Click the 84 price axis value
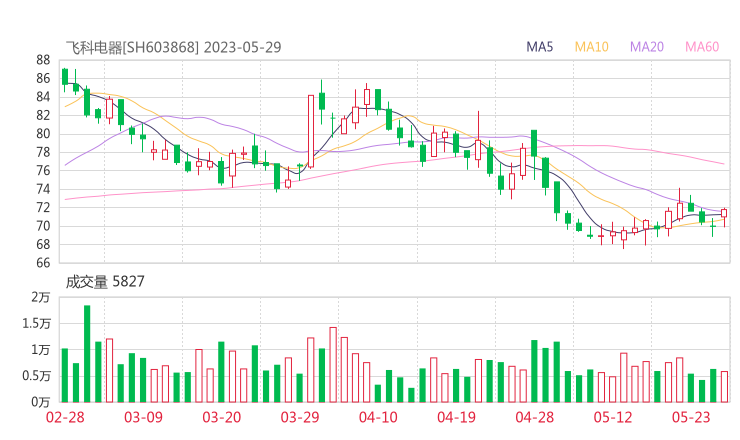The image size is (740, 440). [43, 97]
